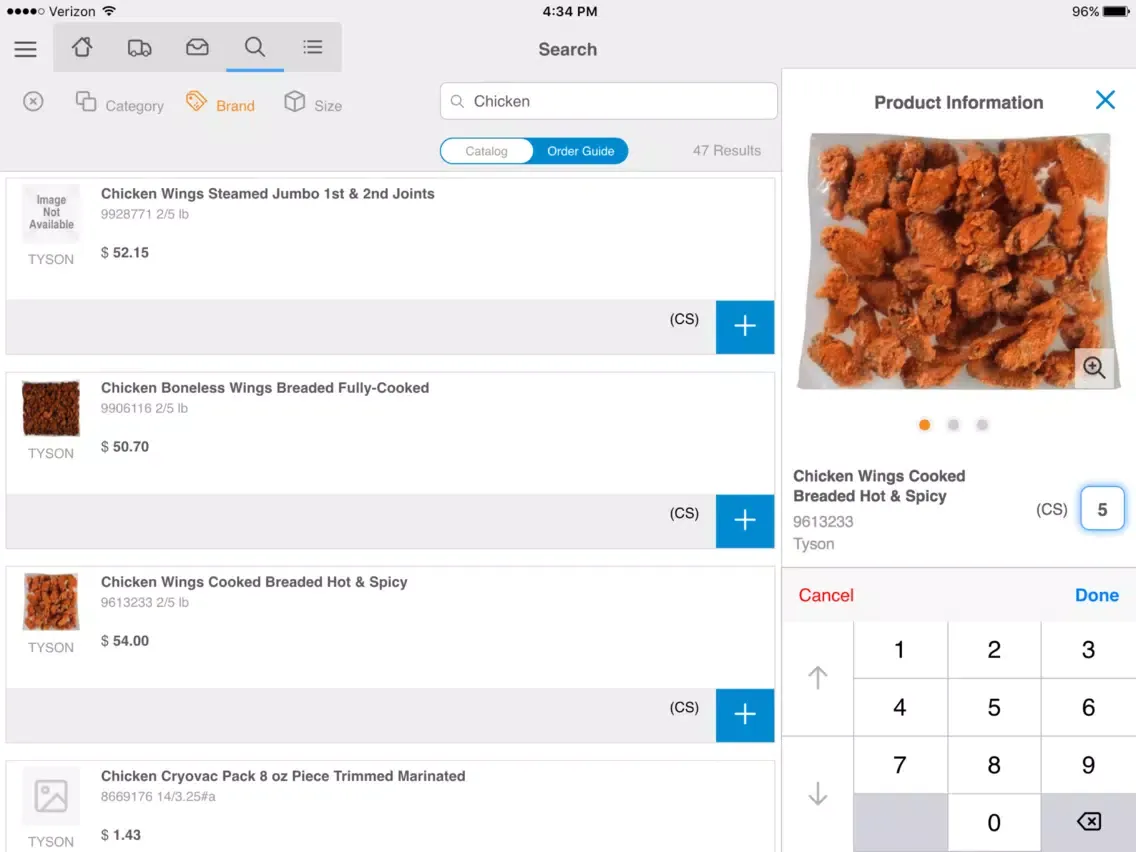Cancel the quantity entry

coord(826,595)
